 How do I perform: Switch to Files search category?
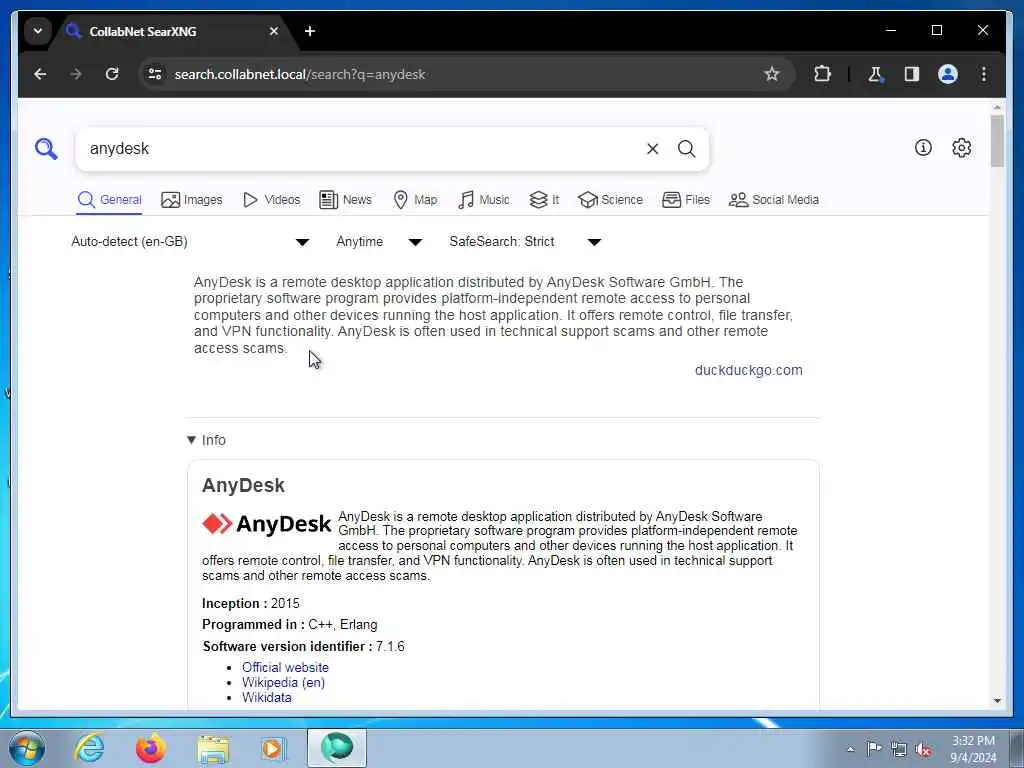pyautogui.click(x=686, y=200)
